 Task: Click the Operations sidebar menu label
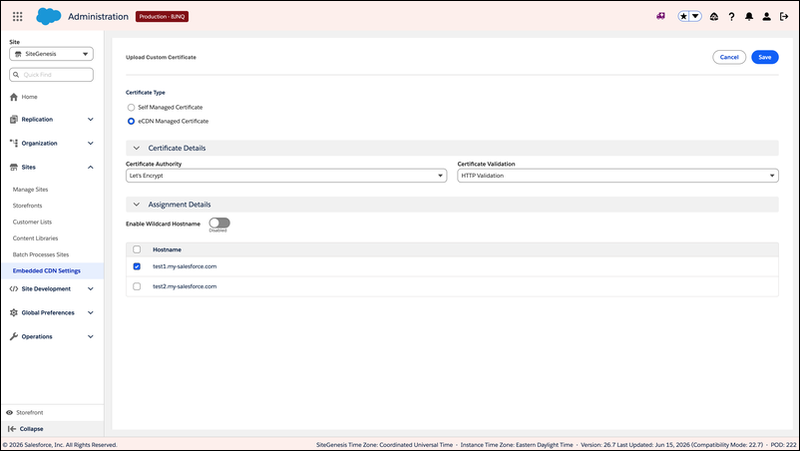pyautogui.click(x=37, y=337)
